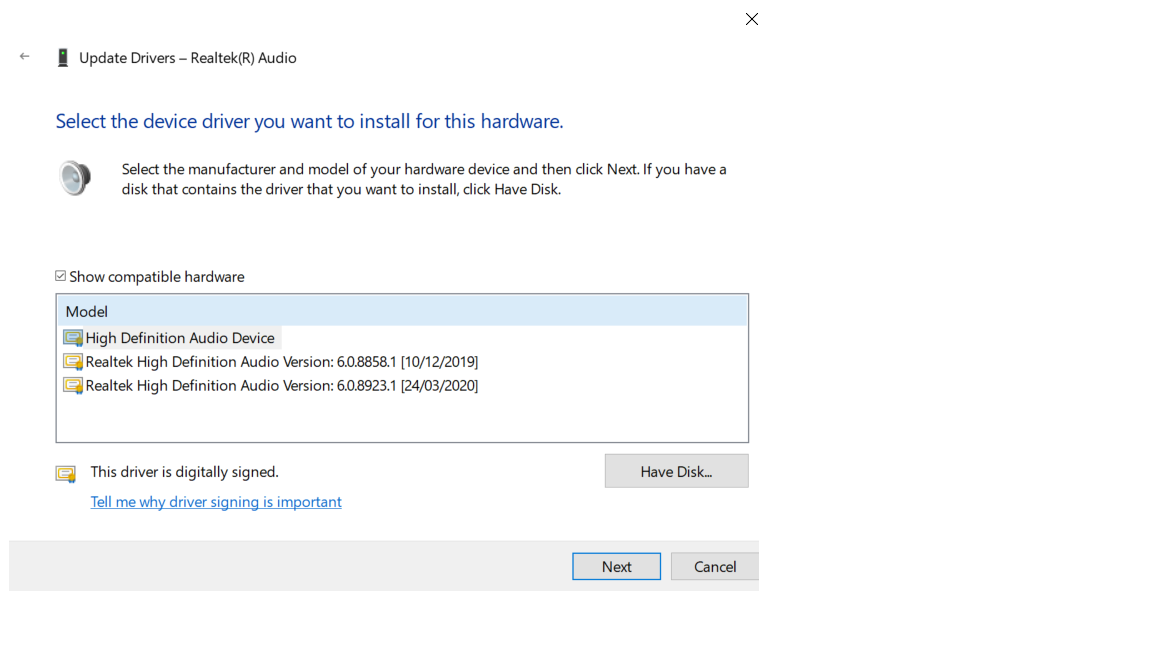Select High Definition Audio Device
The image size is (1152, 648).
pyautogui.click(x=180, y=338)
